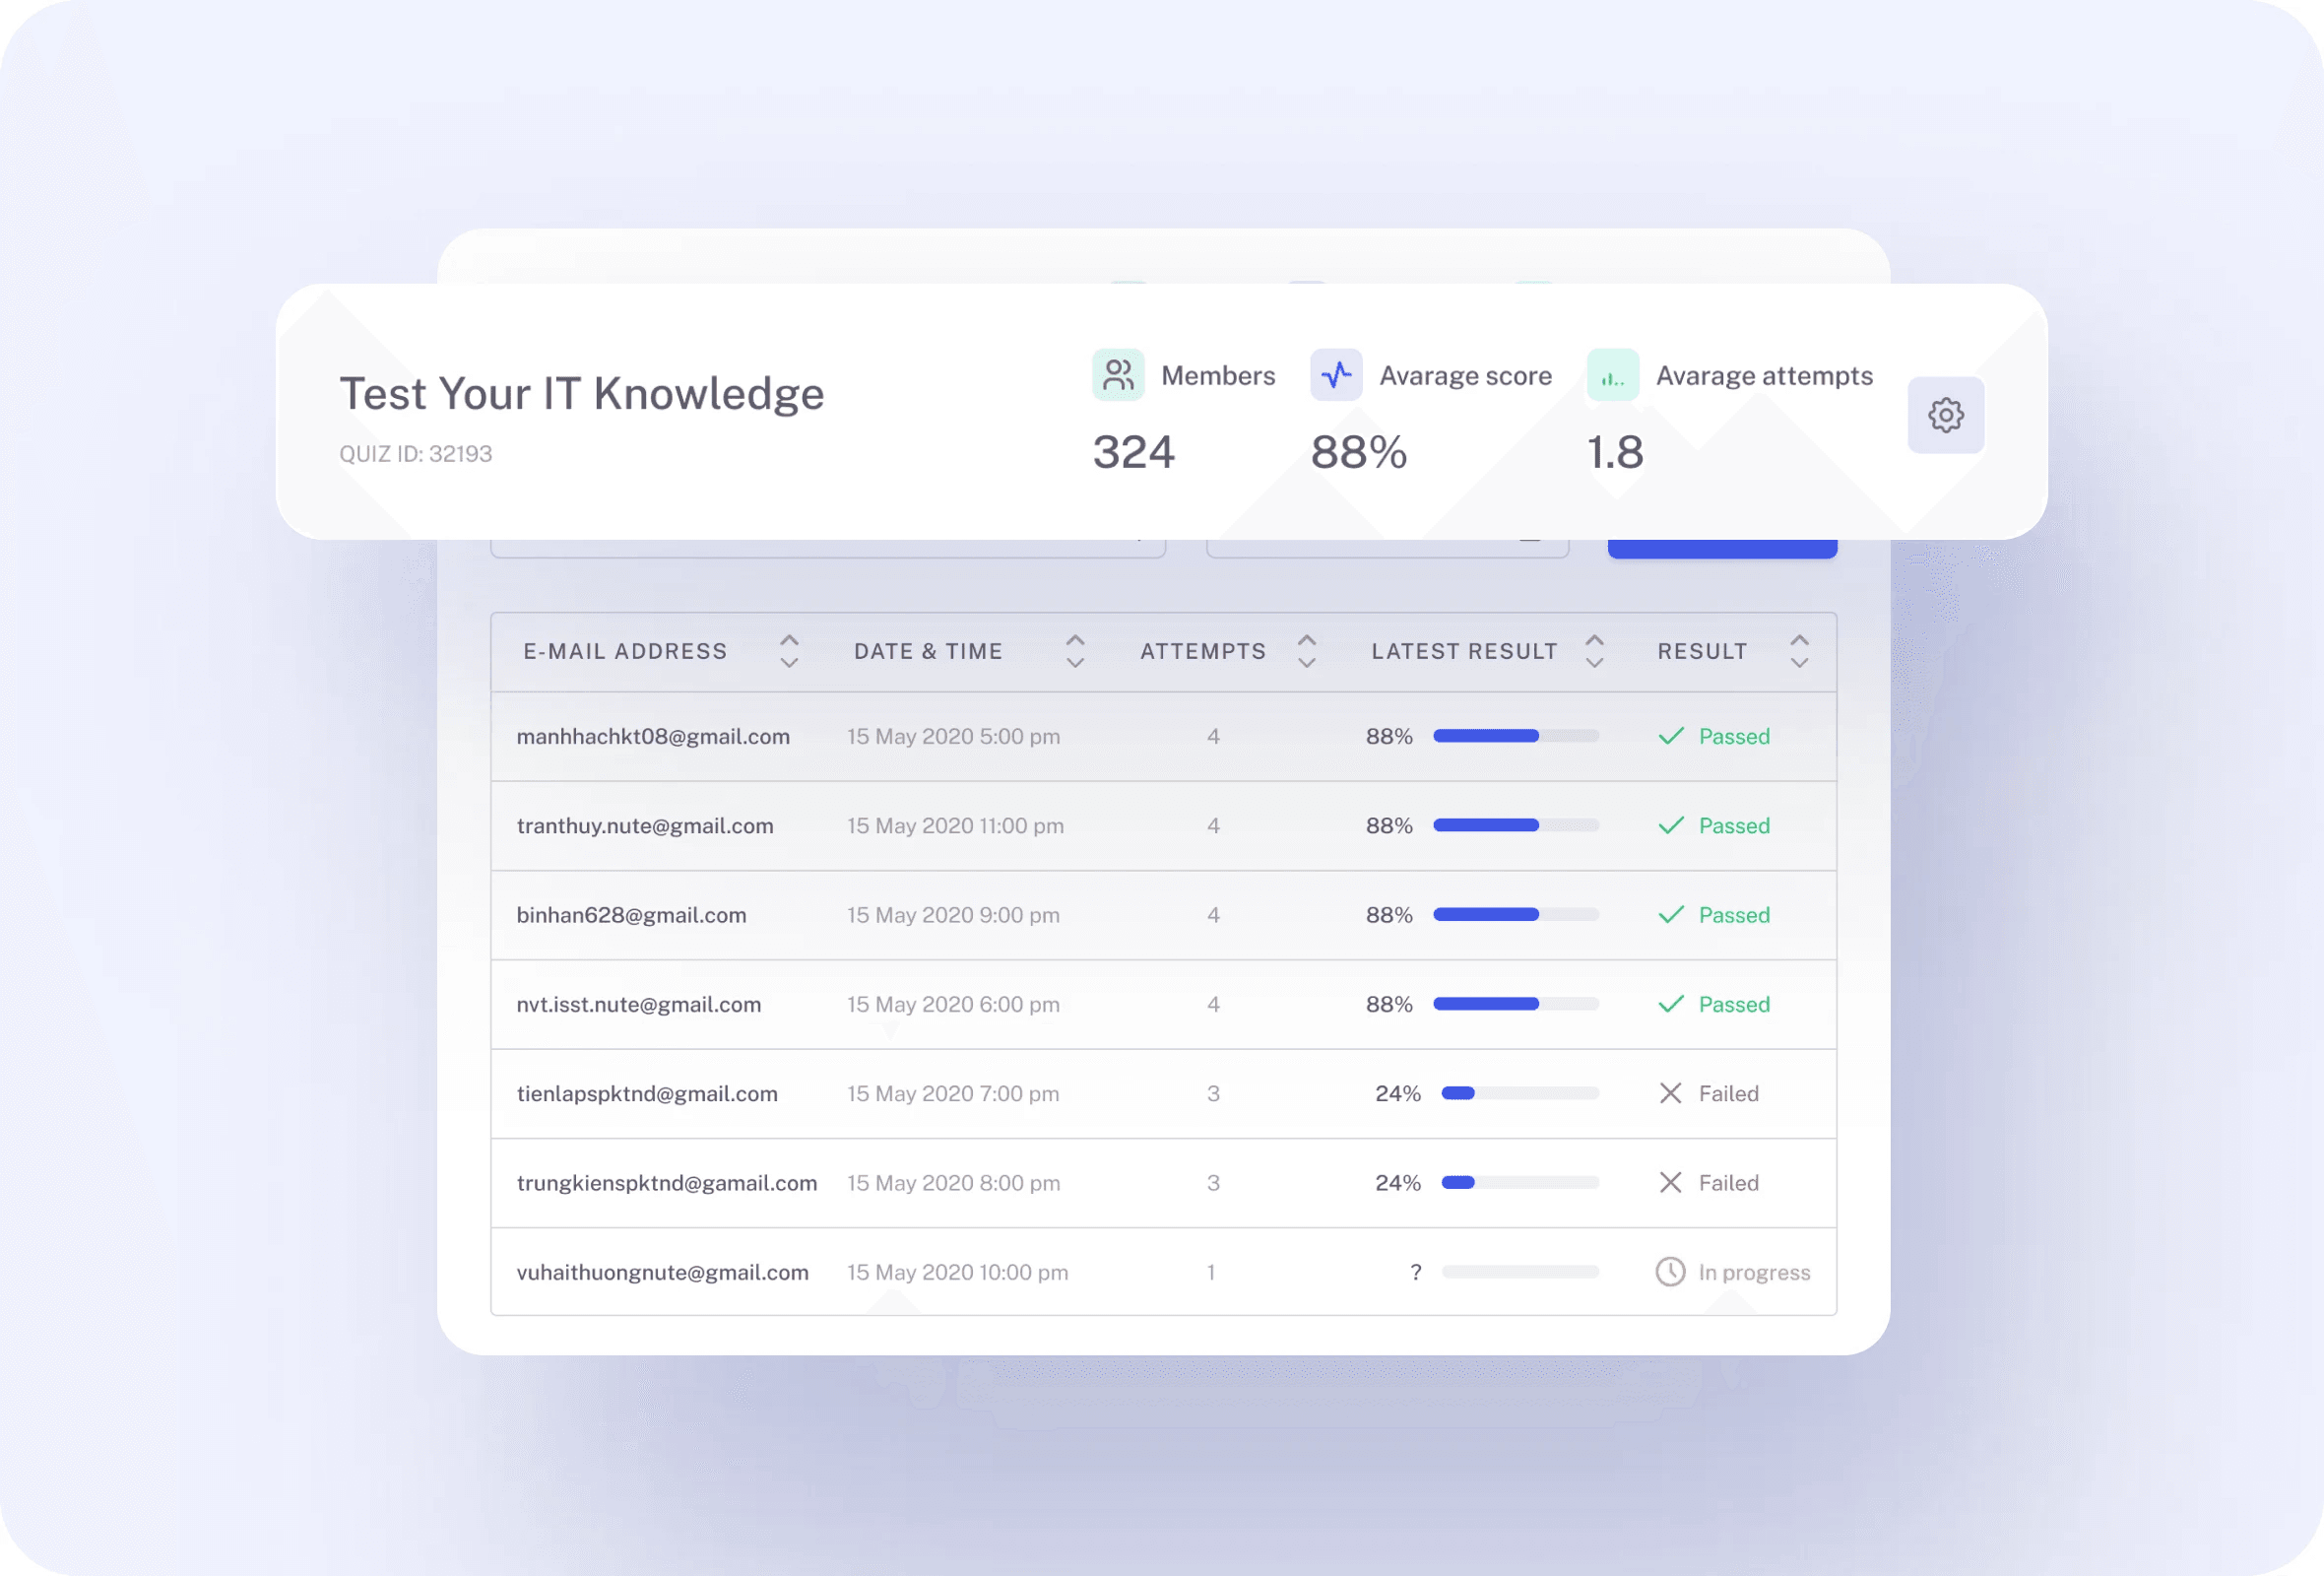Click the 324 members count

tap(1133, 452)
